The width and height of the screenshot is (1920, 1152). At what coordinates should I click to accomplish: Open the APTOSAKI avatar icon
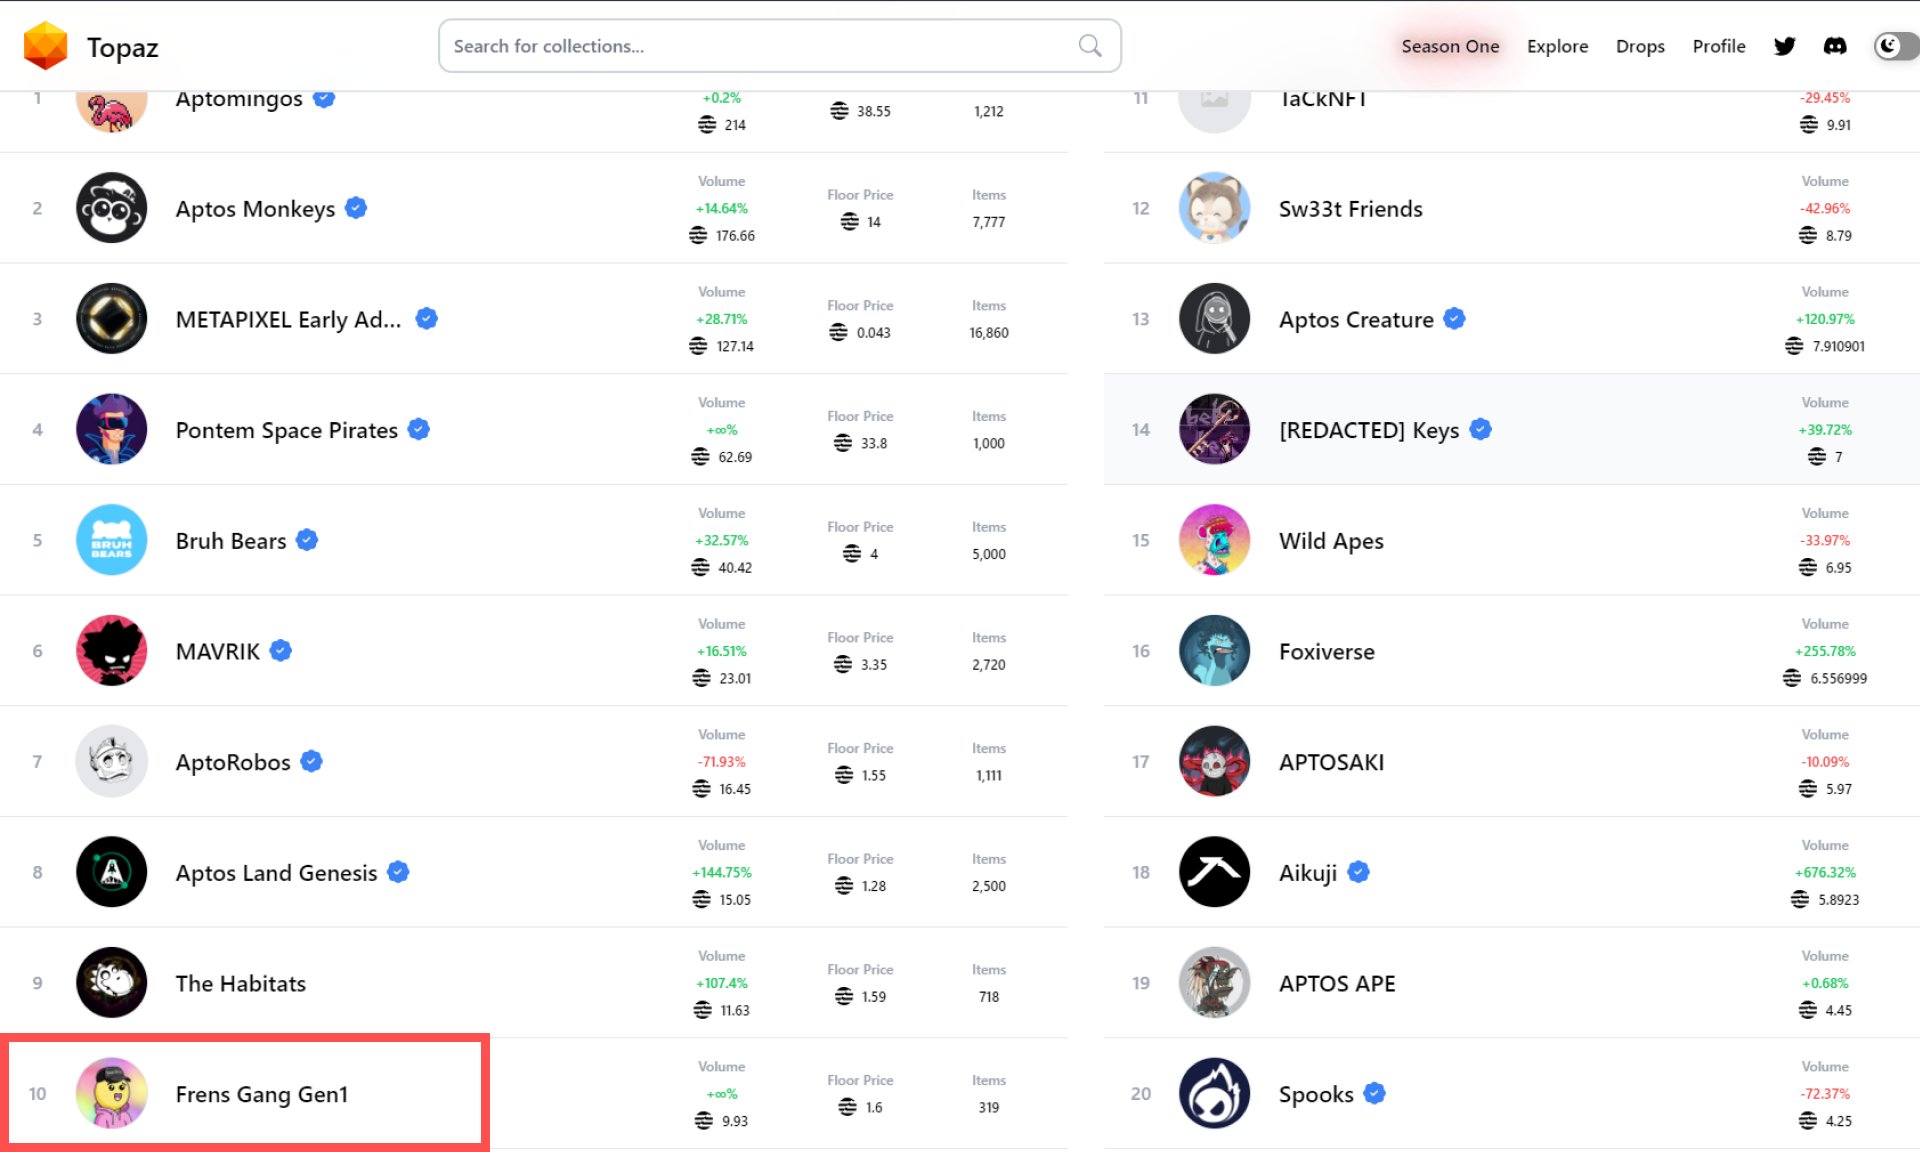pos(1215,761)
